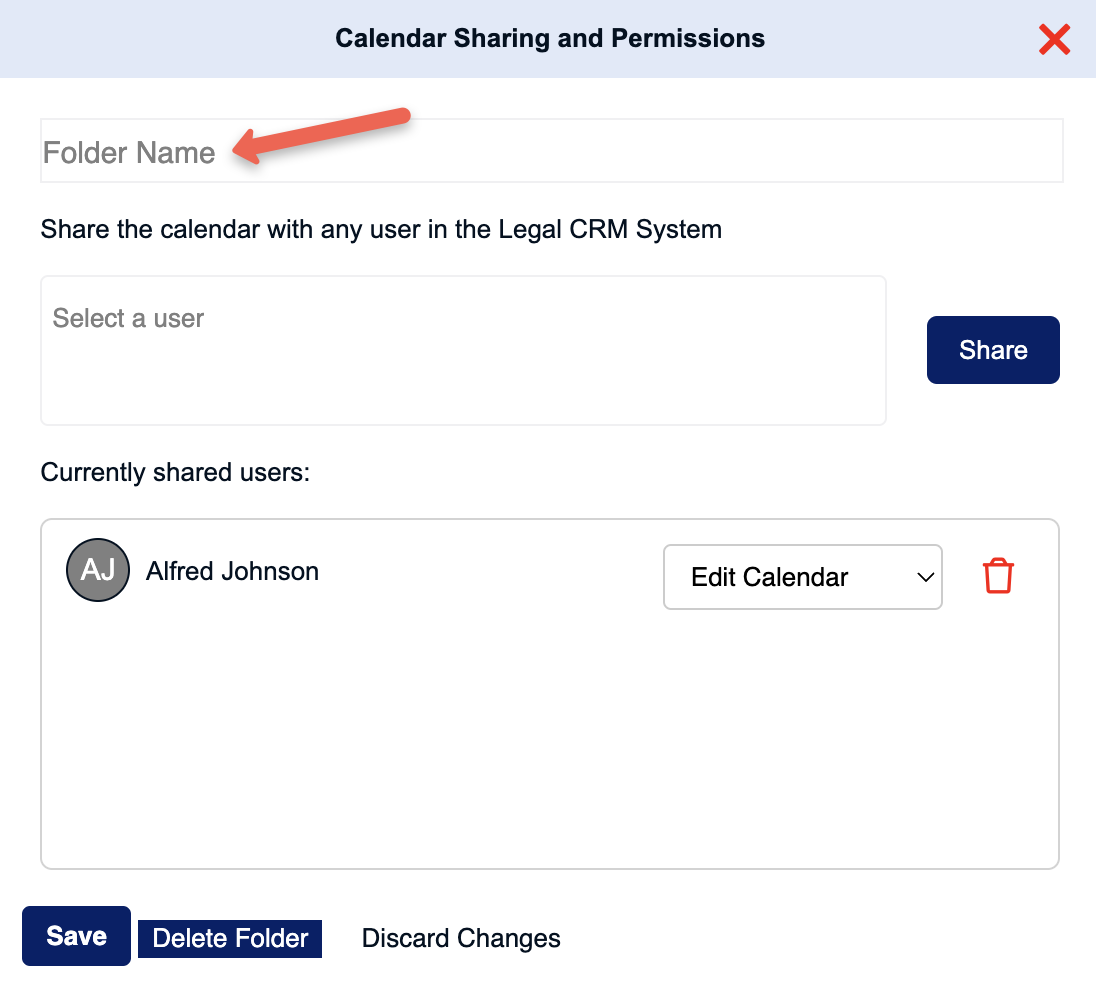Remove Alfred Johnson using the trash icon

pyautogui.click(x=998, y=575)
